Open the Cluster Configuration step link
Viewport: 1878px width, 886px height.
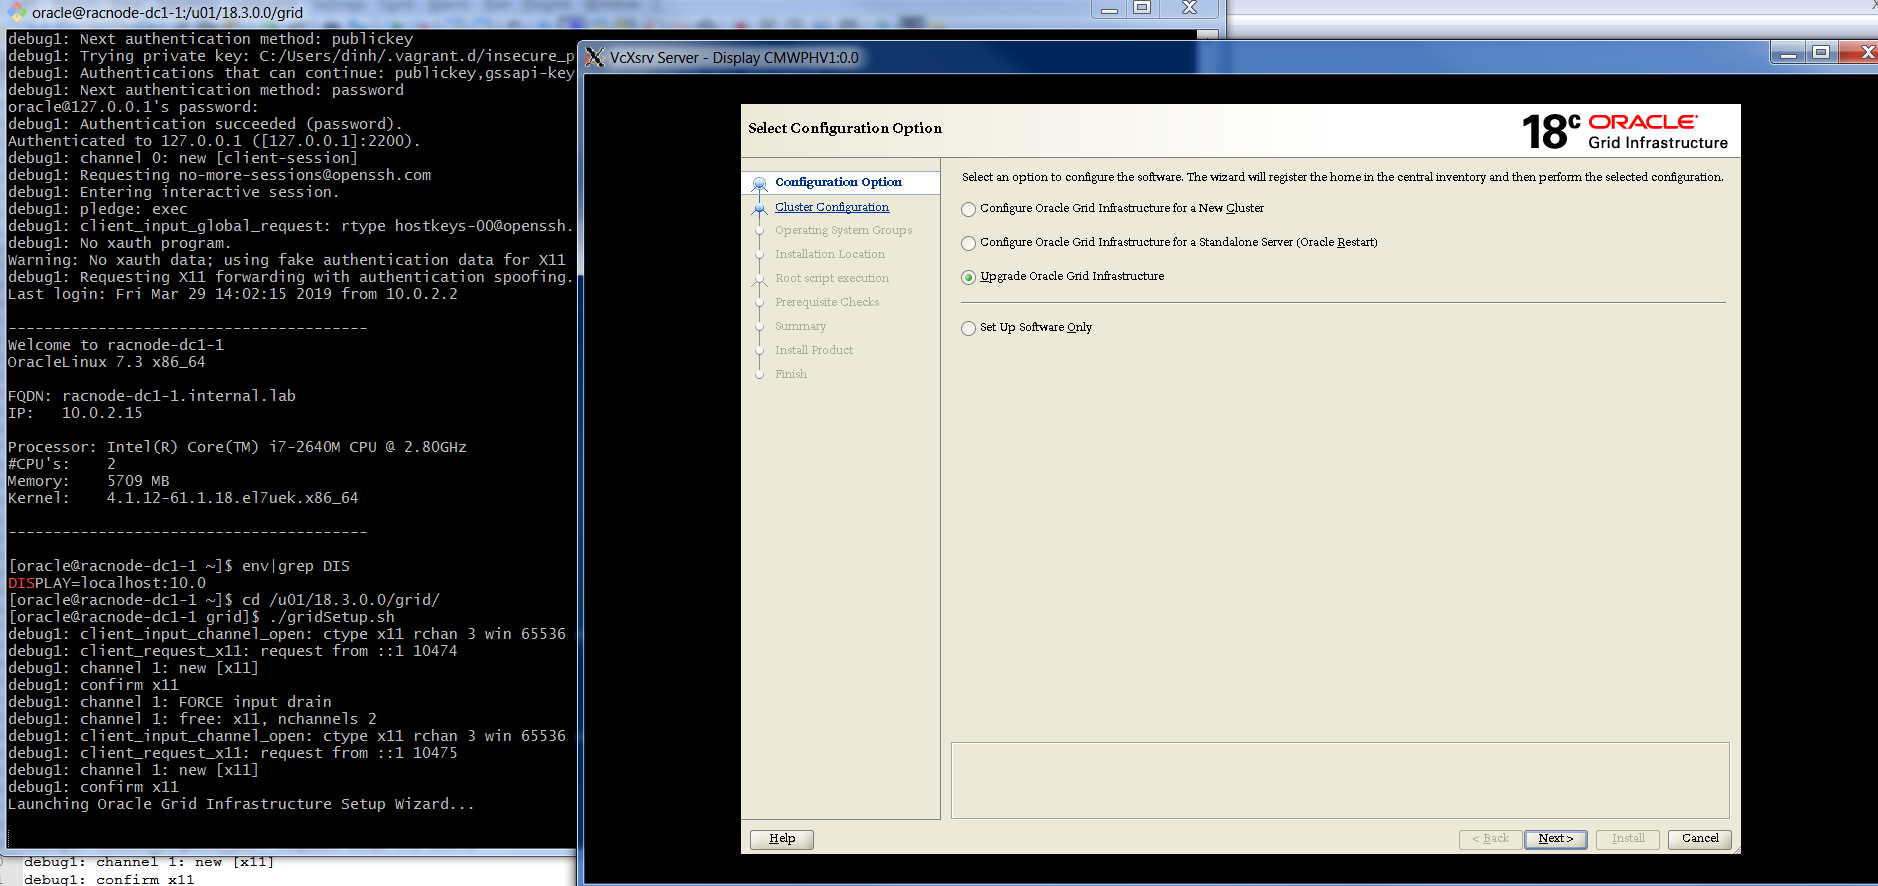point(831,207)
